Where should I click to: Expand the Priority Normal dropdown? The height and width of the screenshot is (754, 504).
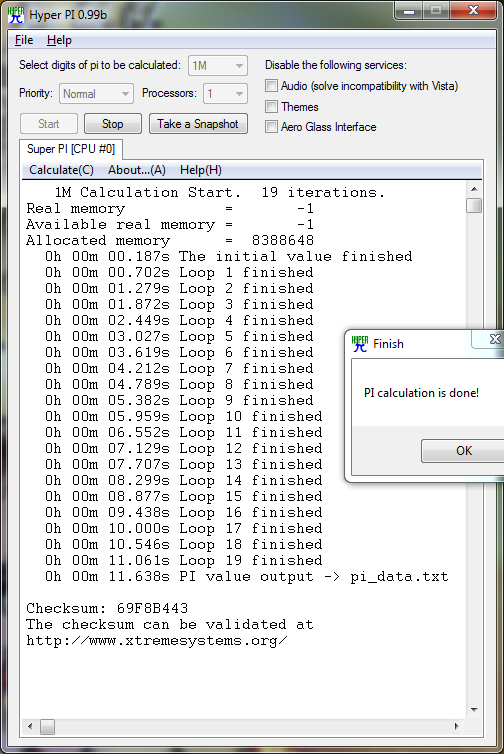tap(96, 93)
